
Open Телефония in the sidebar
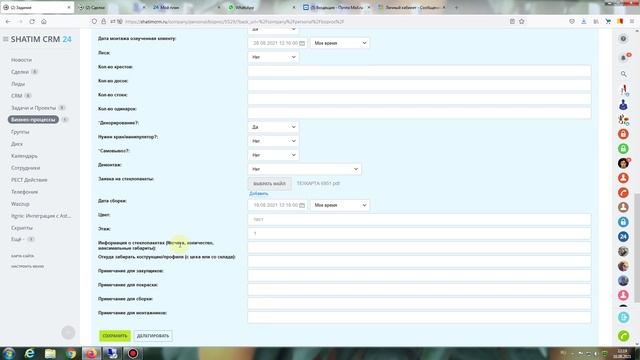[24, 192]
